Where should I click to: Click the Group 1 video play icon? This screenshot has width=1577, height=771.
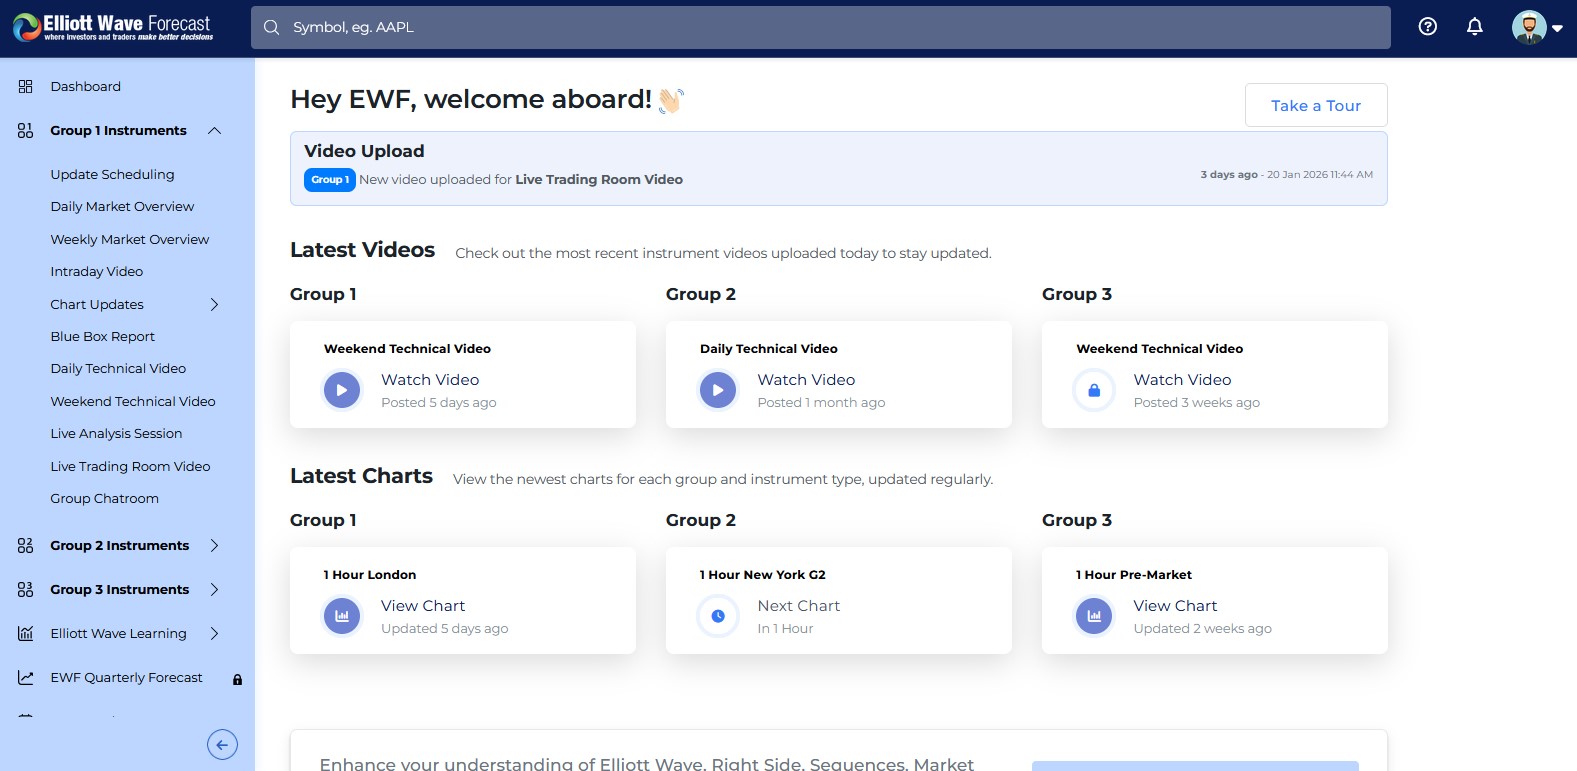pyautogui.click(x=342, y=390)
